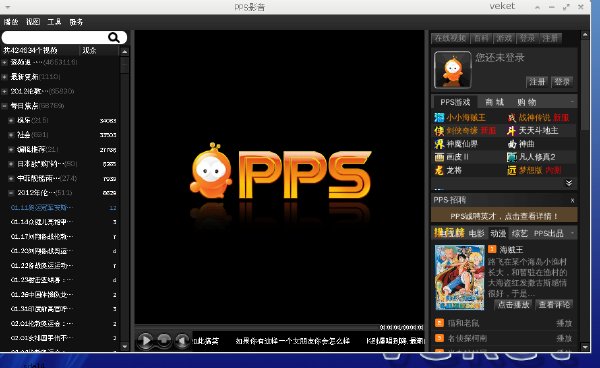Select the 01.14 video list item
This screenshot has width=600, height=368.
[x=63, y=222]
